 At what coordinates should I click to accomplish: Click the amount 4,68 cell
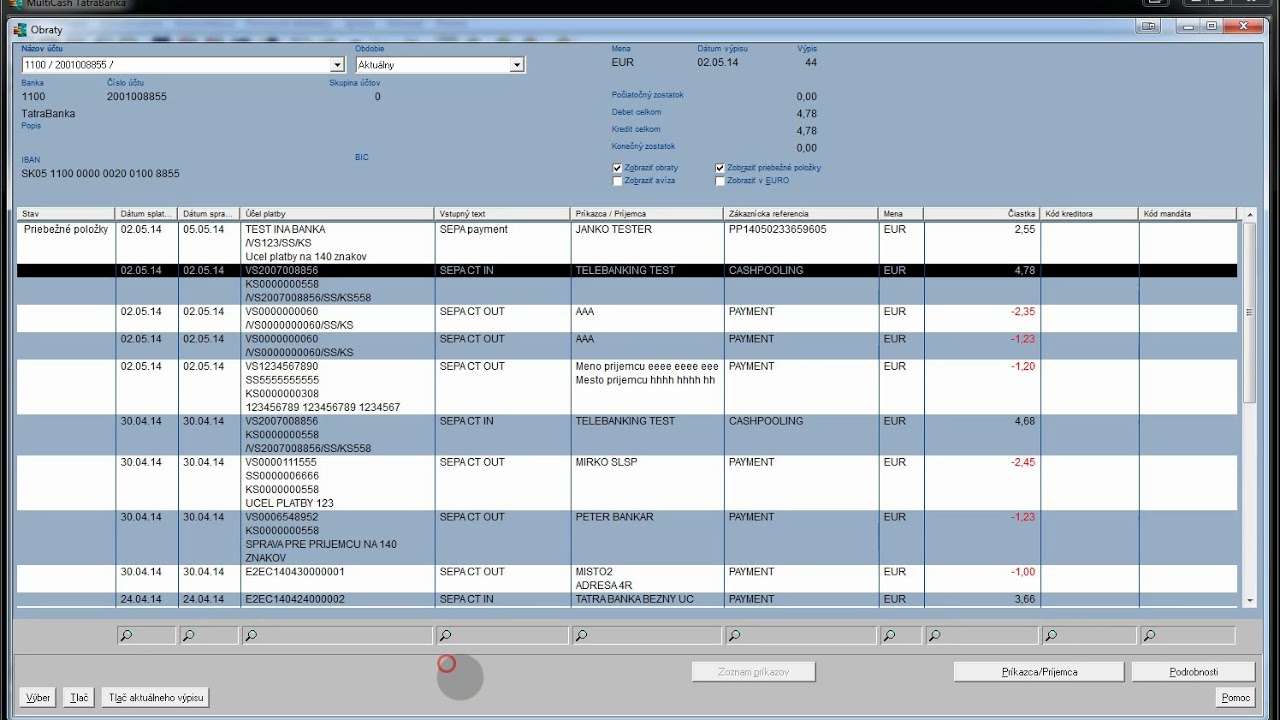(1025, 422)
